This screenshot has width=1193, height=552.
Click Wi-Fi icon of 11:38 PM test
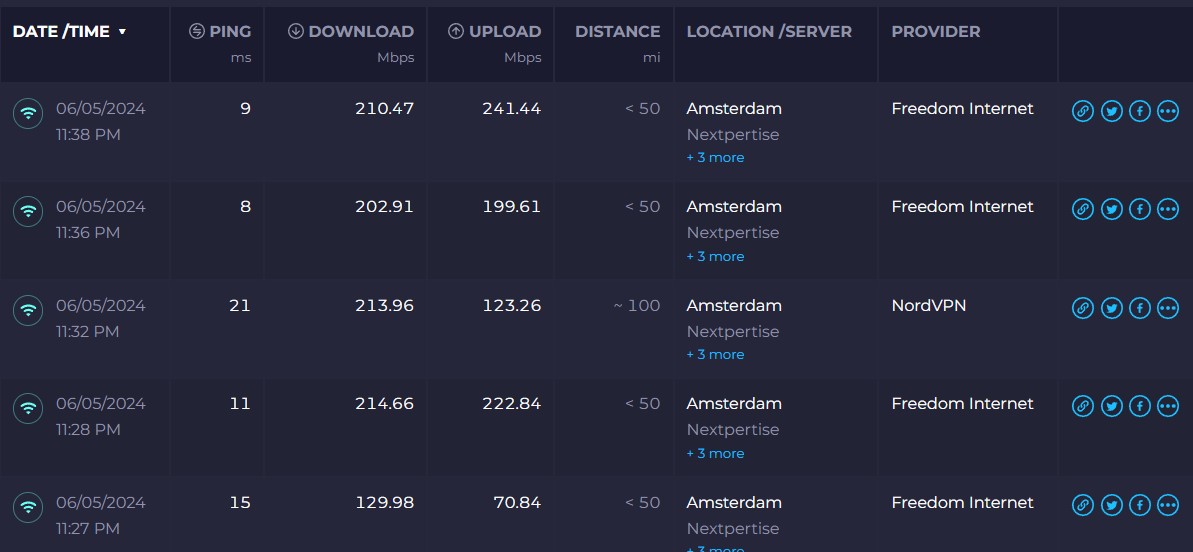click(28, 113)
